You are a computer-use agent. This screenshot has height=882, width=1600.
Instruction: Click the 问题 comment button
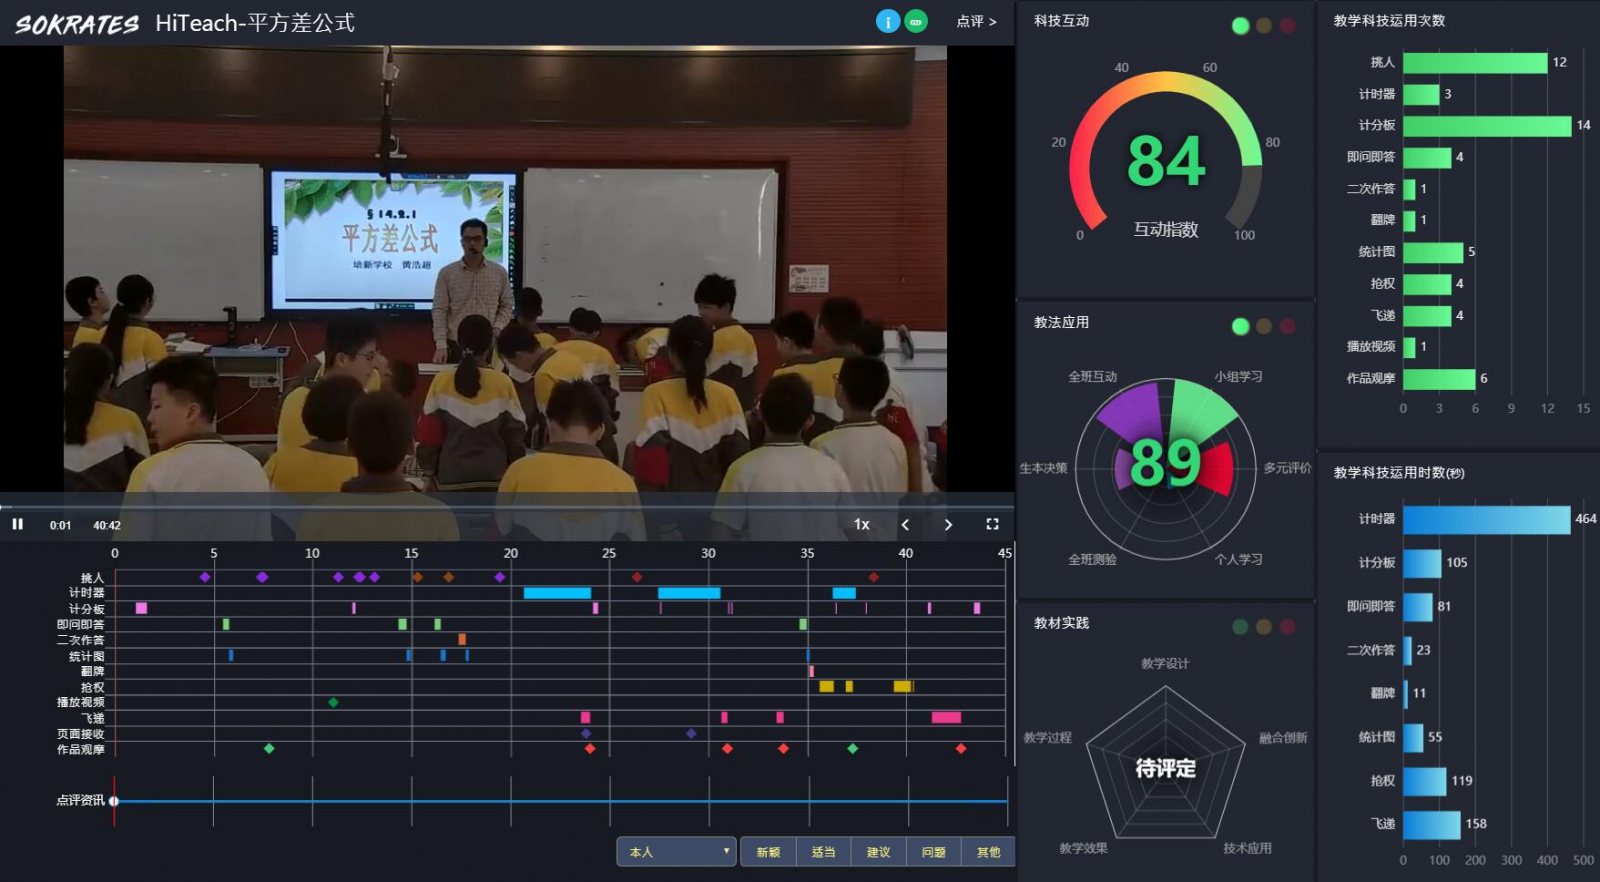point(933,852)
